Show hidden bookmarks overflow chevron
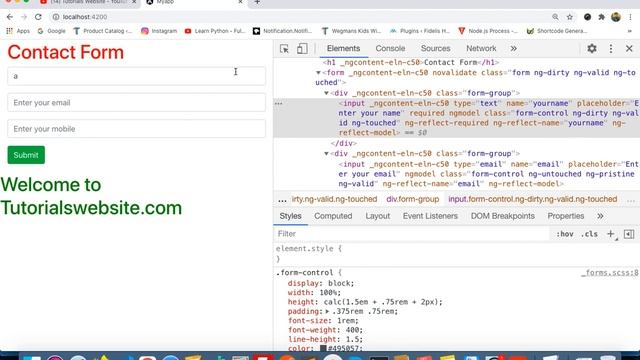Image resolution: width=640 pixels, height=360 pixels. (629, 31)
